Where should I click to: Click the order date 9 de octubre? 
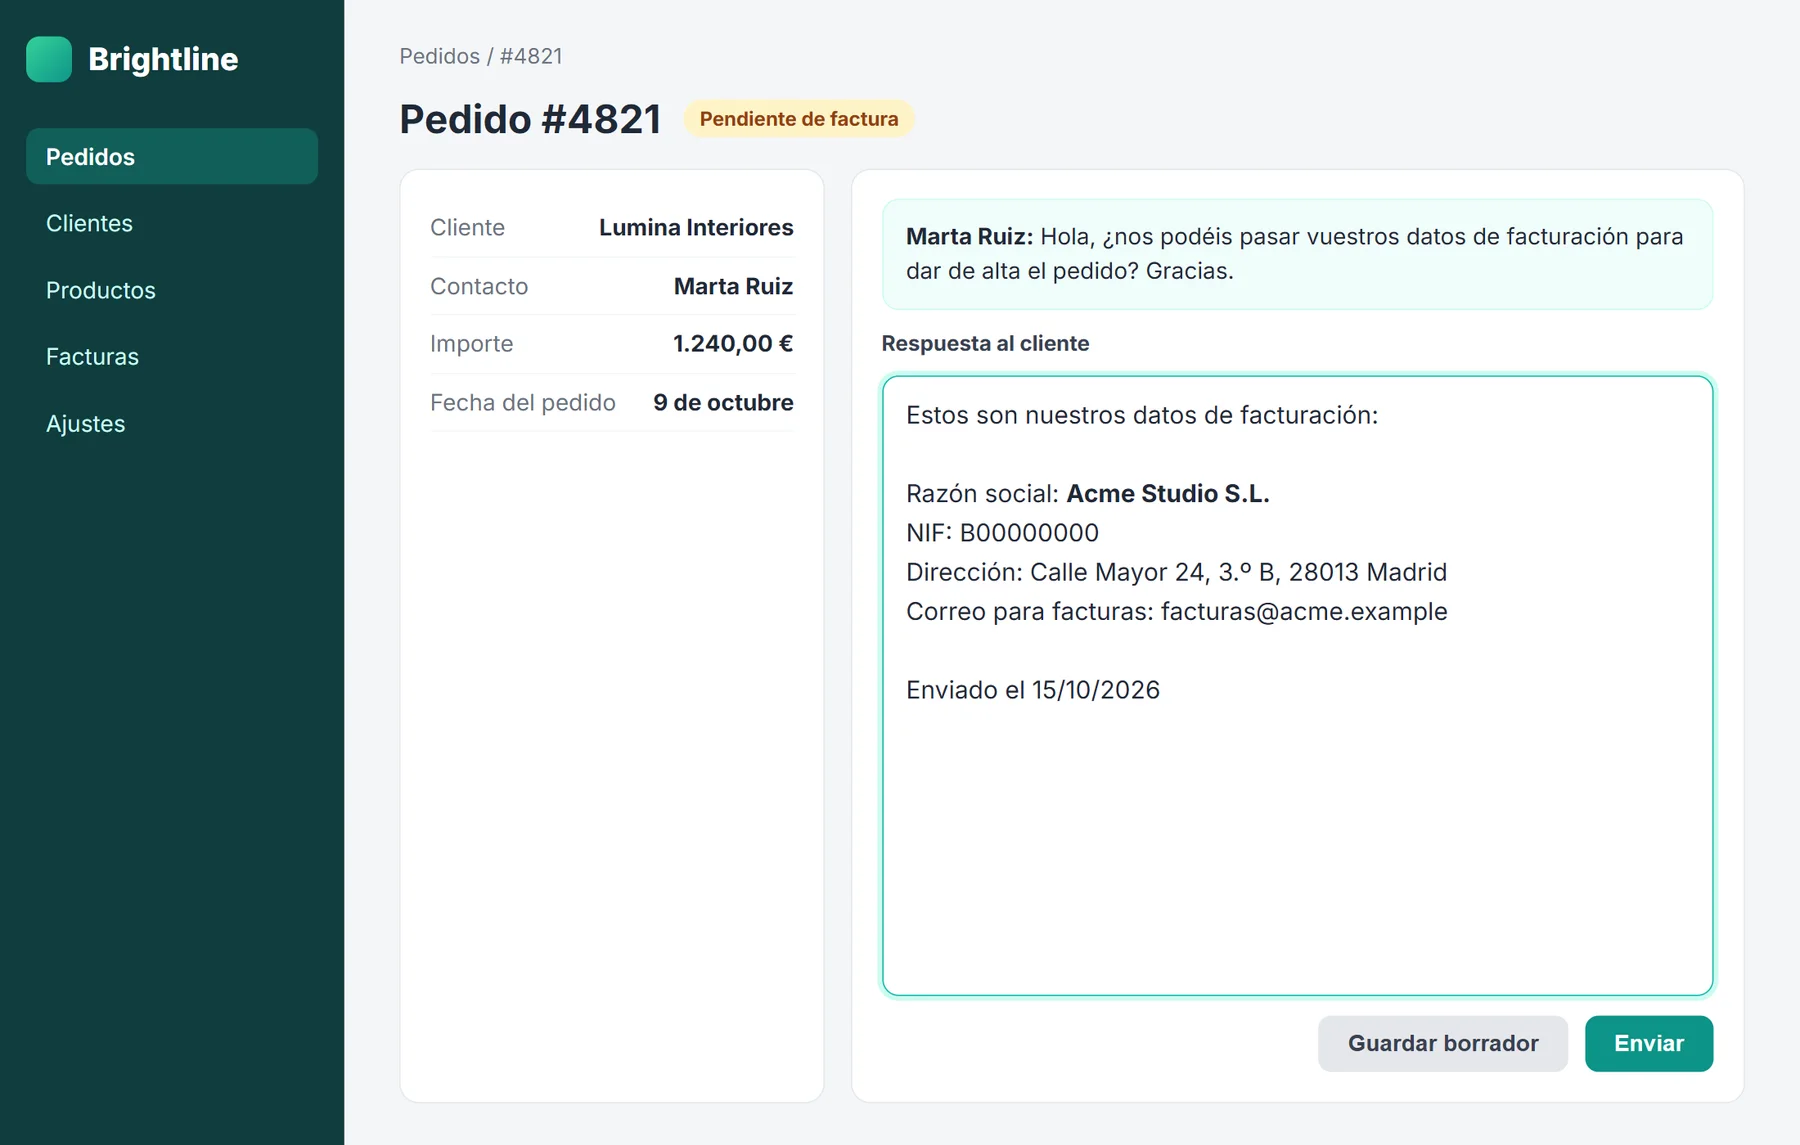(723, 402)
